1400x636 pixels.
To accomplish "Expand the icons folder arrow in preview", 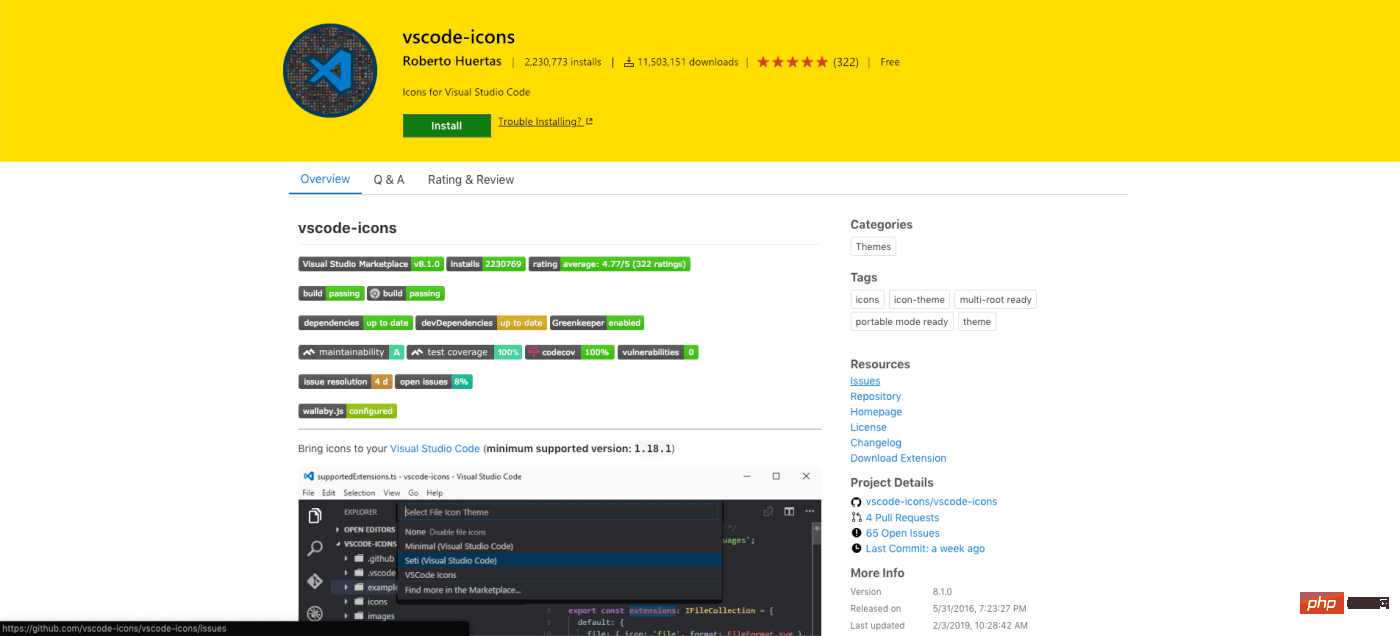I will [x=346, y=602].
